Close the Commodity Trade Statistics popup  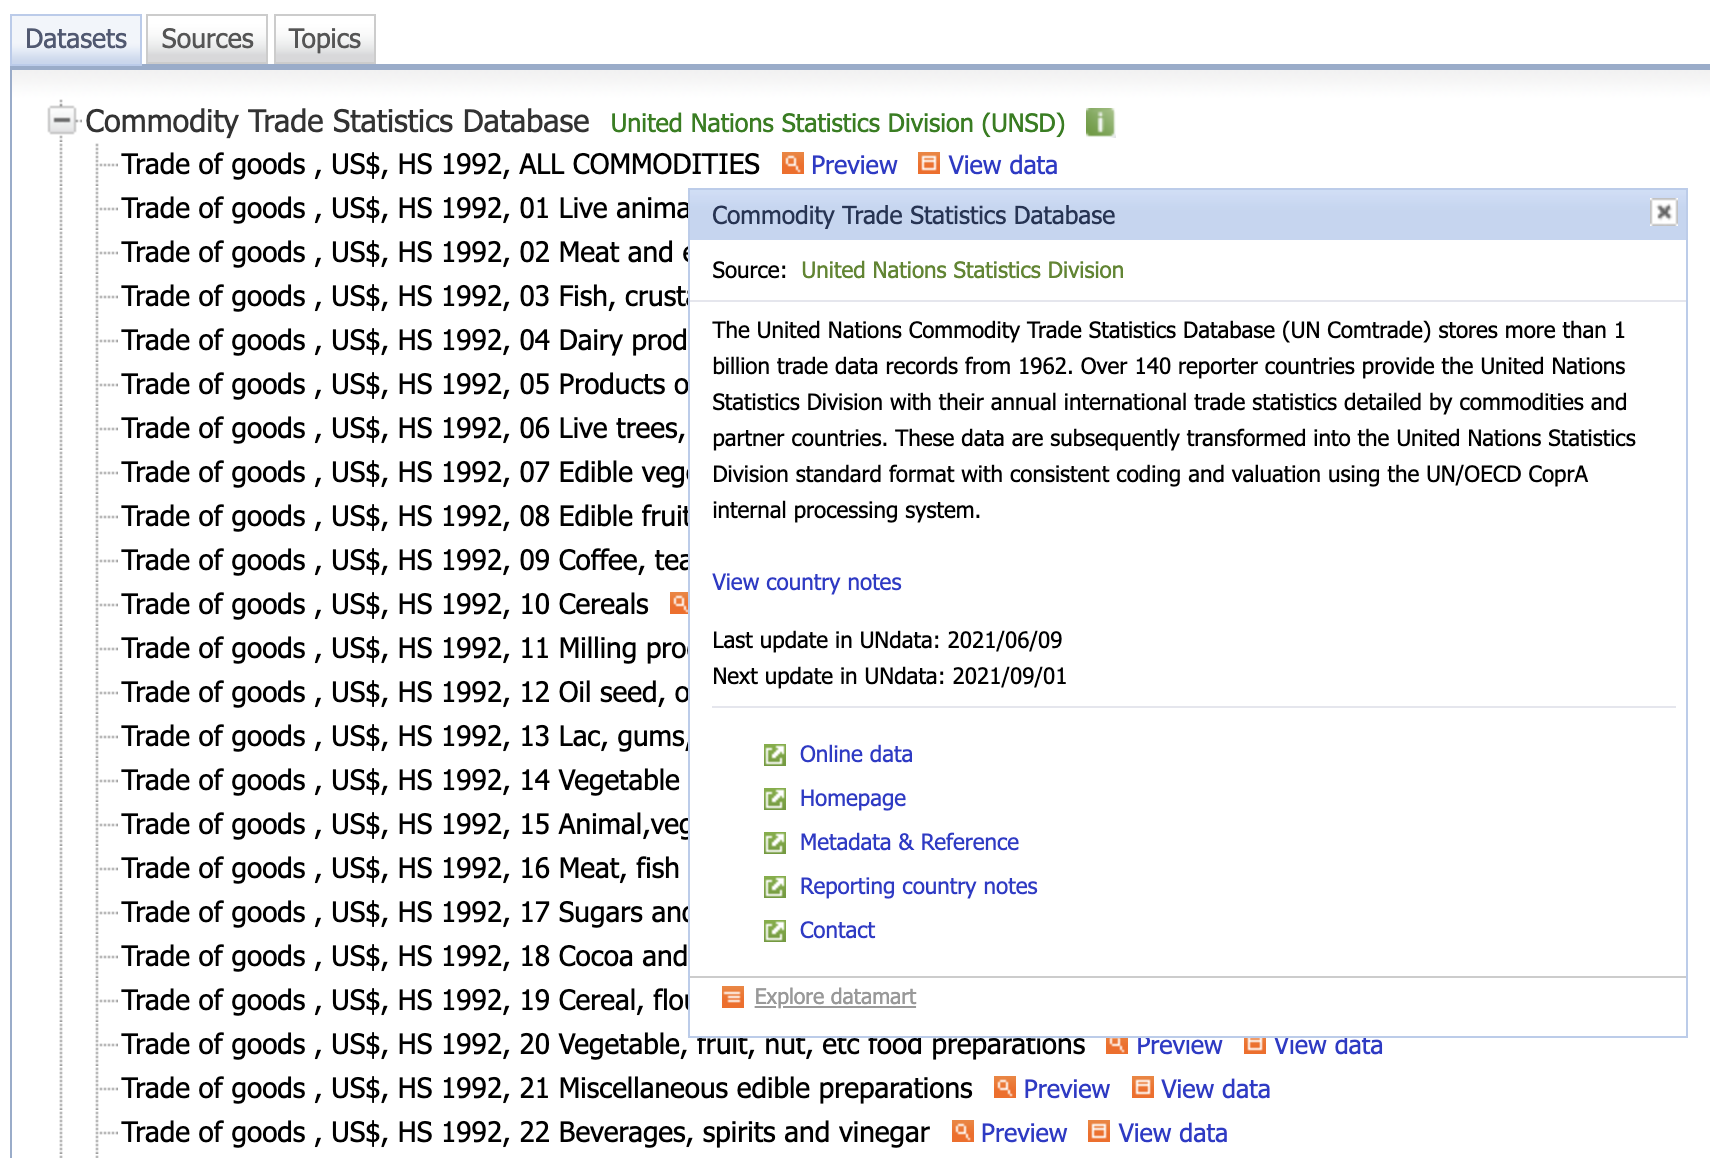click(1663, 212)
